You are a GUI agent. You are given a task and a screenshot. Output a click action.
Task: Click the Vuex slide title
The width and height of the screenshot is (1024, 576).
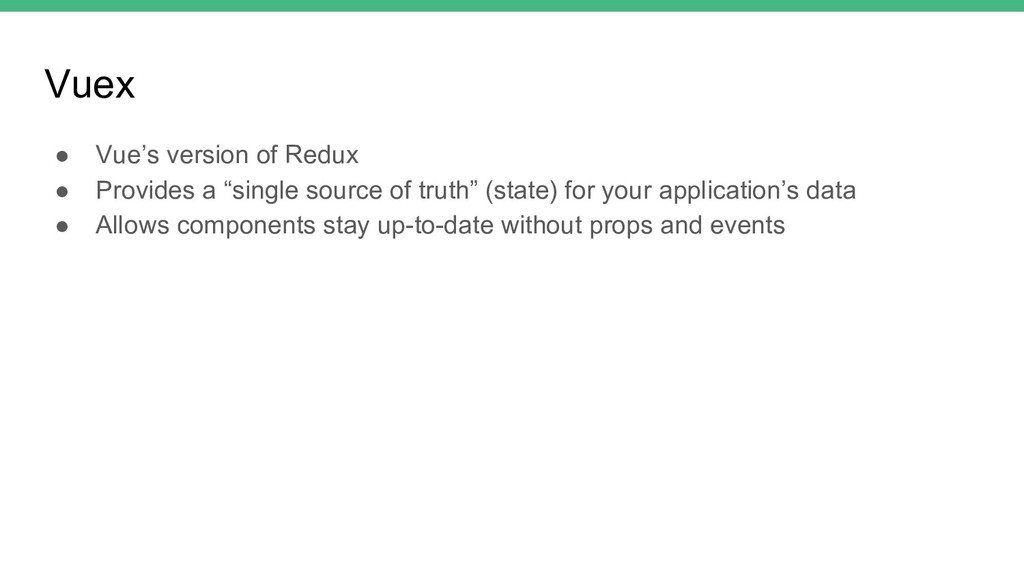tap(89, 84)
